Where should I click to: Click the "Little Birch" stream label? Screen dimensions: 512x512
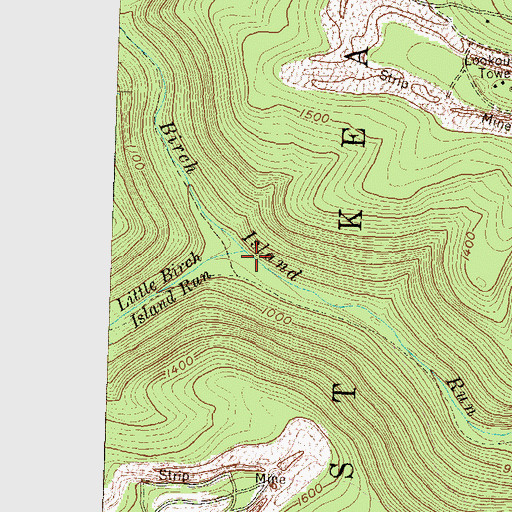point(159,281)
